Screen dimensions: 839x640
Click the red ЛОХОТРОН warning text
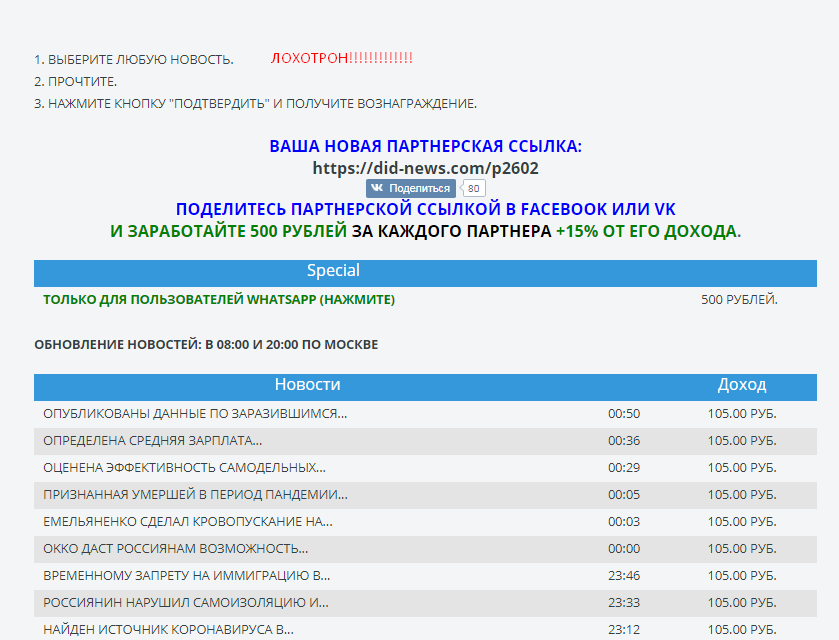(341, 58)
